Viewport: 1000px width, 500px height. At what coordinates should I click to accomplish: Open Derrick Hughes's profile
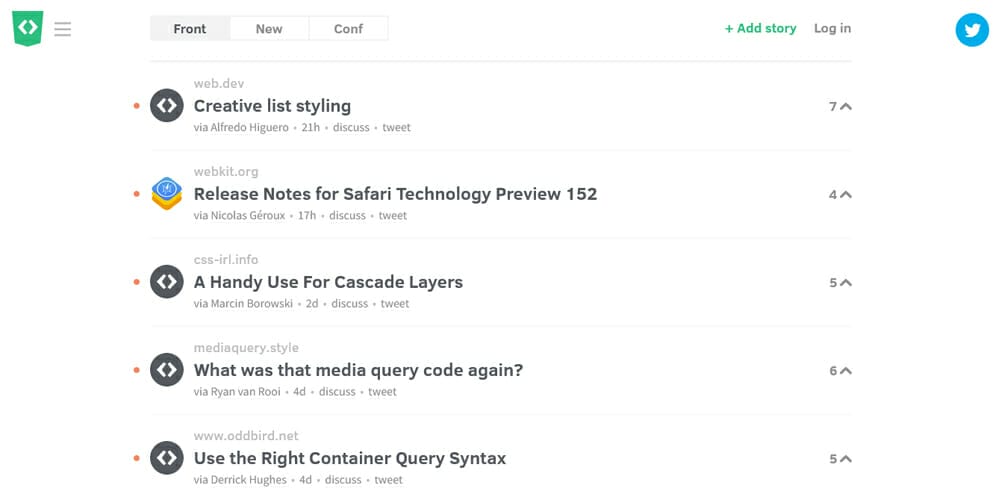pyautogui.click(x=248, y=480)
